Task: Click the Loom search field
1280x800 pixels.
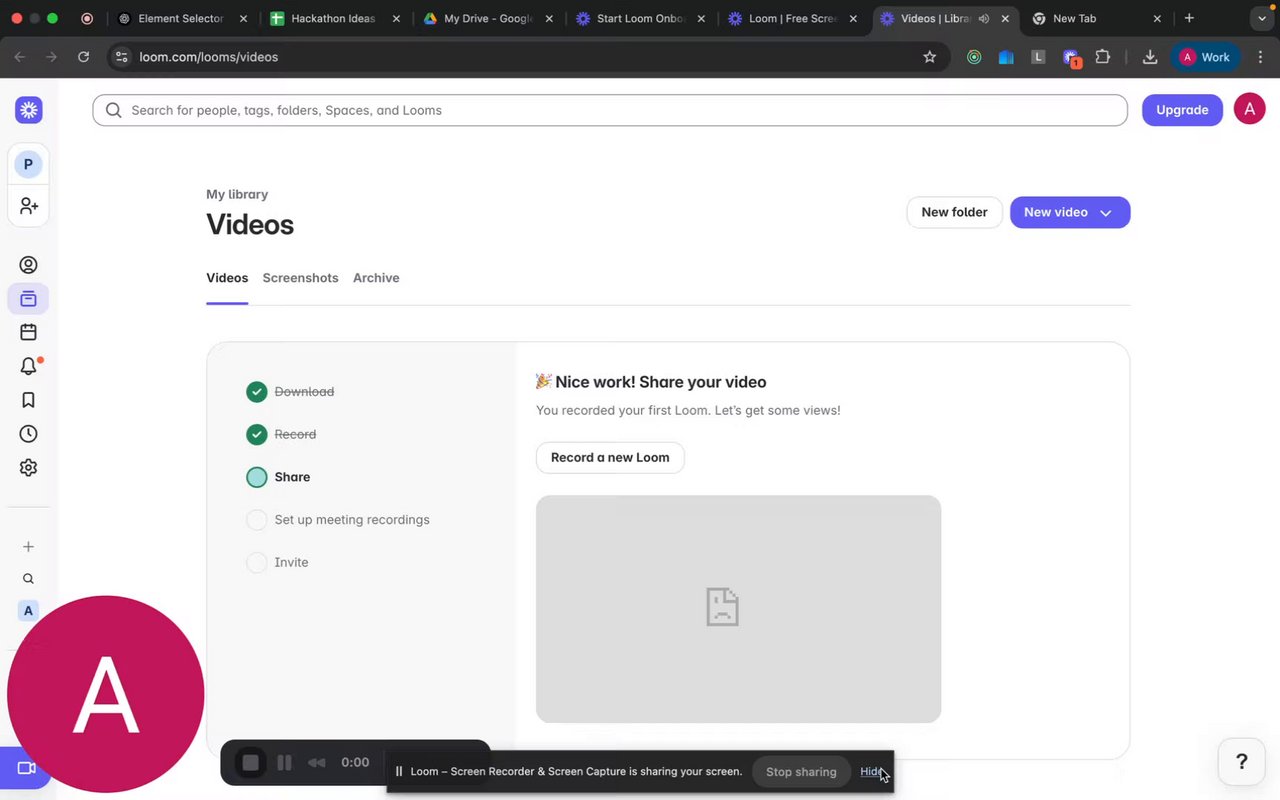Action: click(610, 110)
